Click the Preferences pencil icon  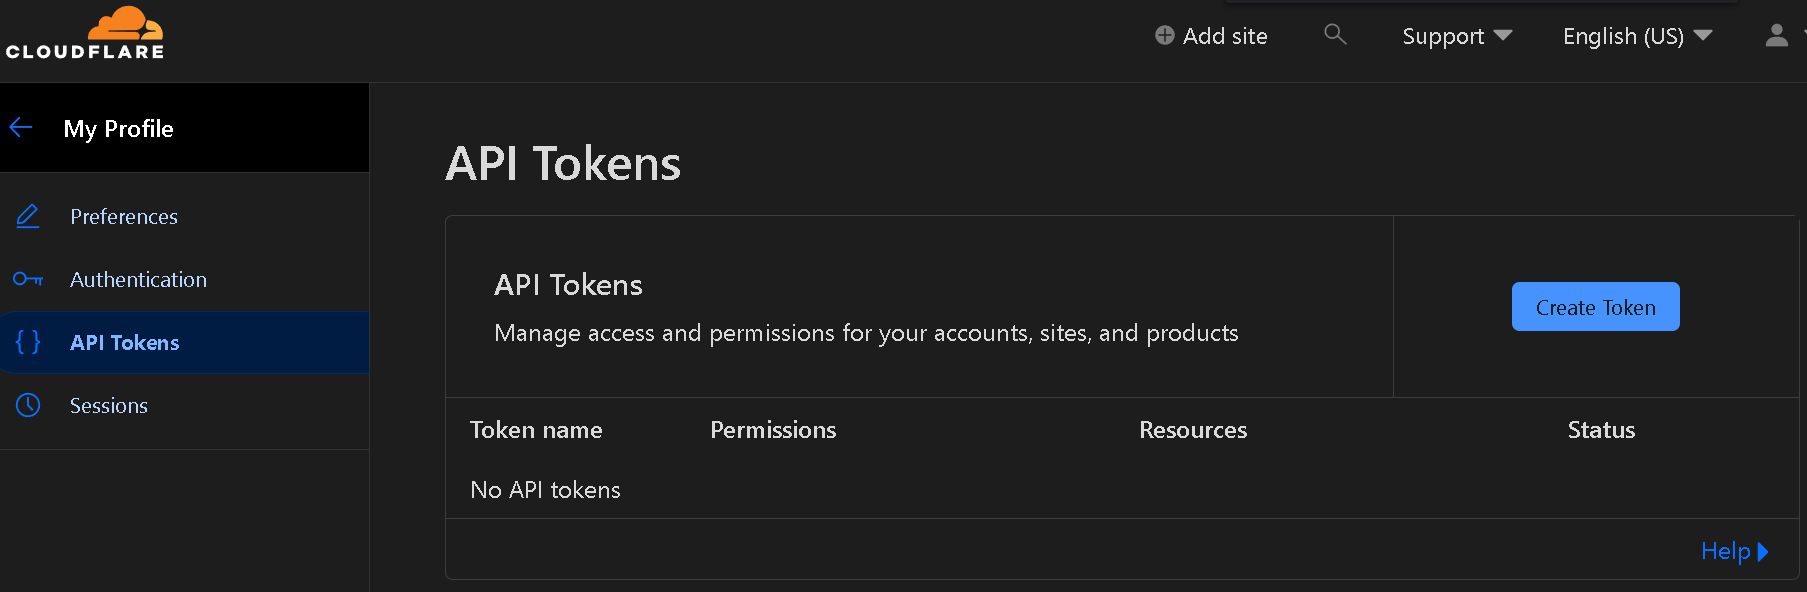pos(28,216)
